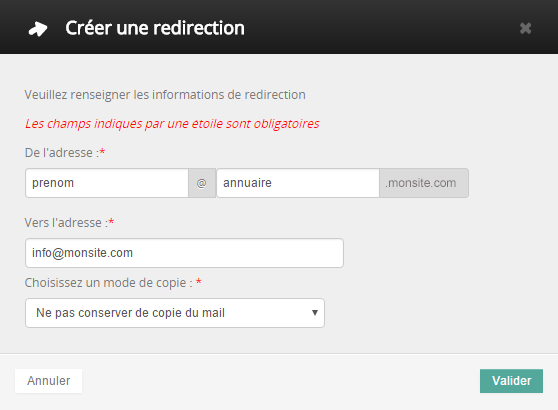
Task: Close the Créer une redirection dialog
Action: [525, 28]
